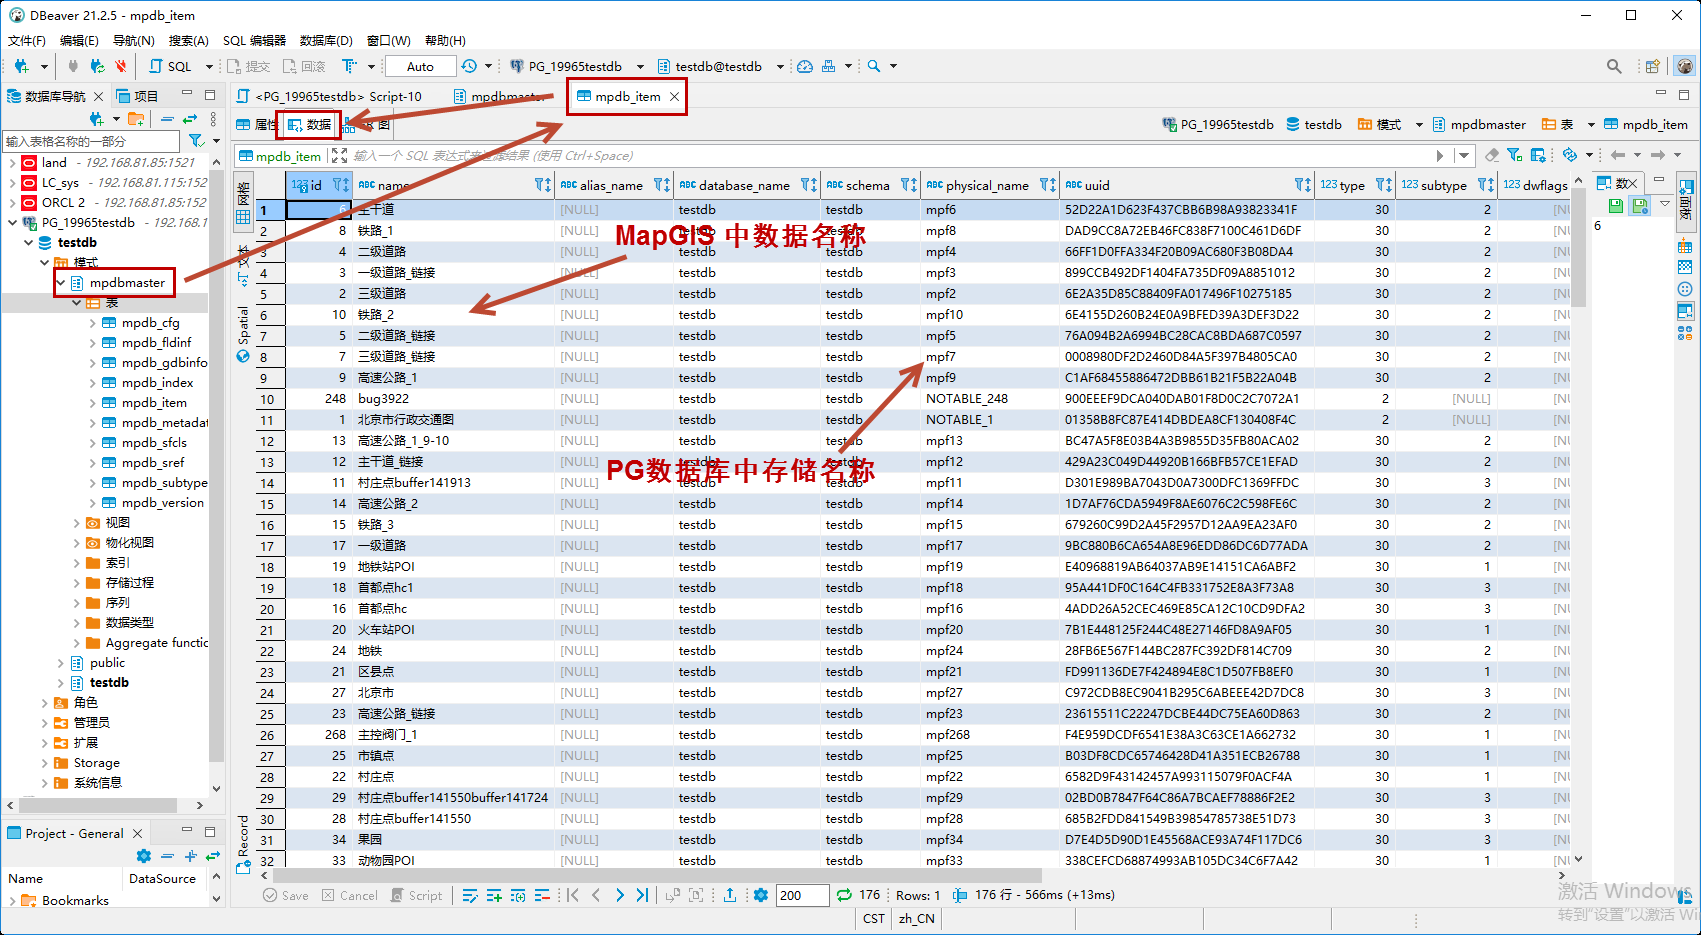Toggle link with editor in navigator
Viewport: 1701px width, 935px height.
(x=190, y=119)
